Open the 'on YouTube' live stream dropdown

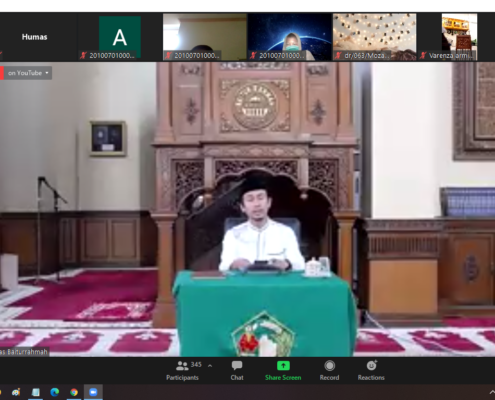(x=27, y=73)
